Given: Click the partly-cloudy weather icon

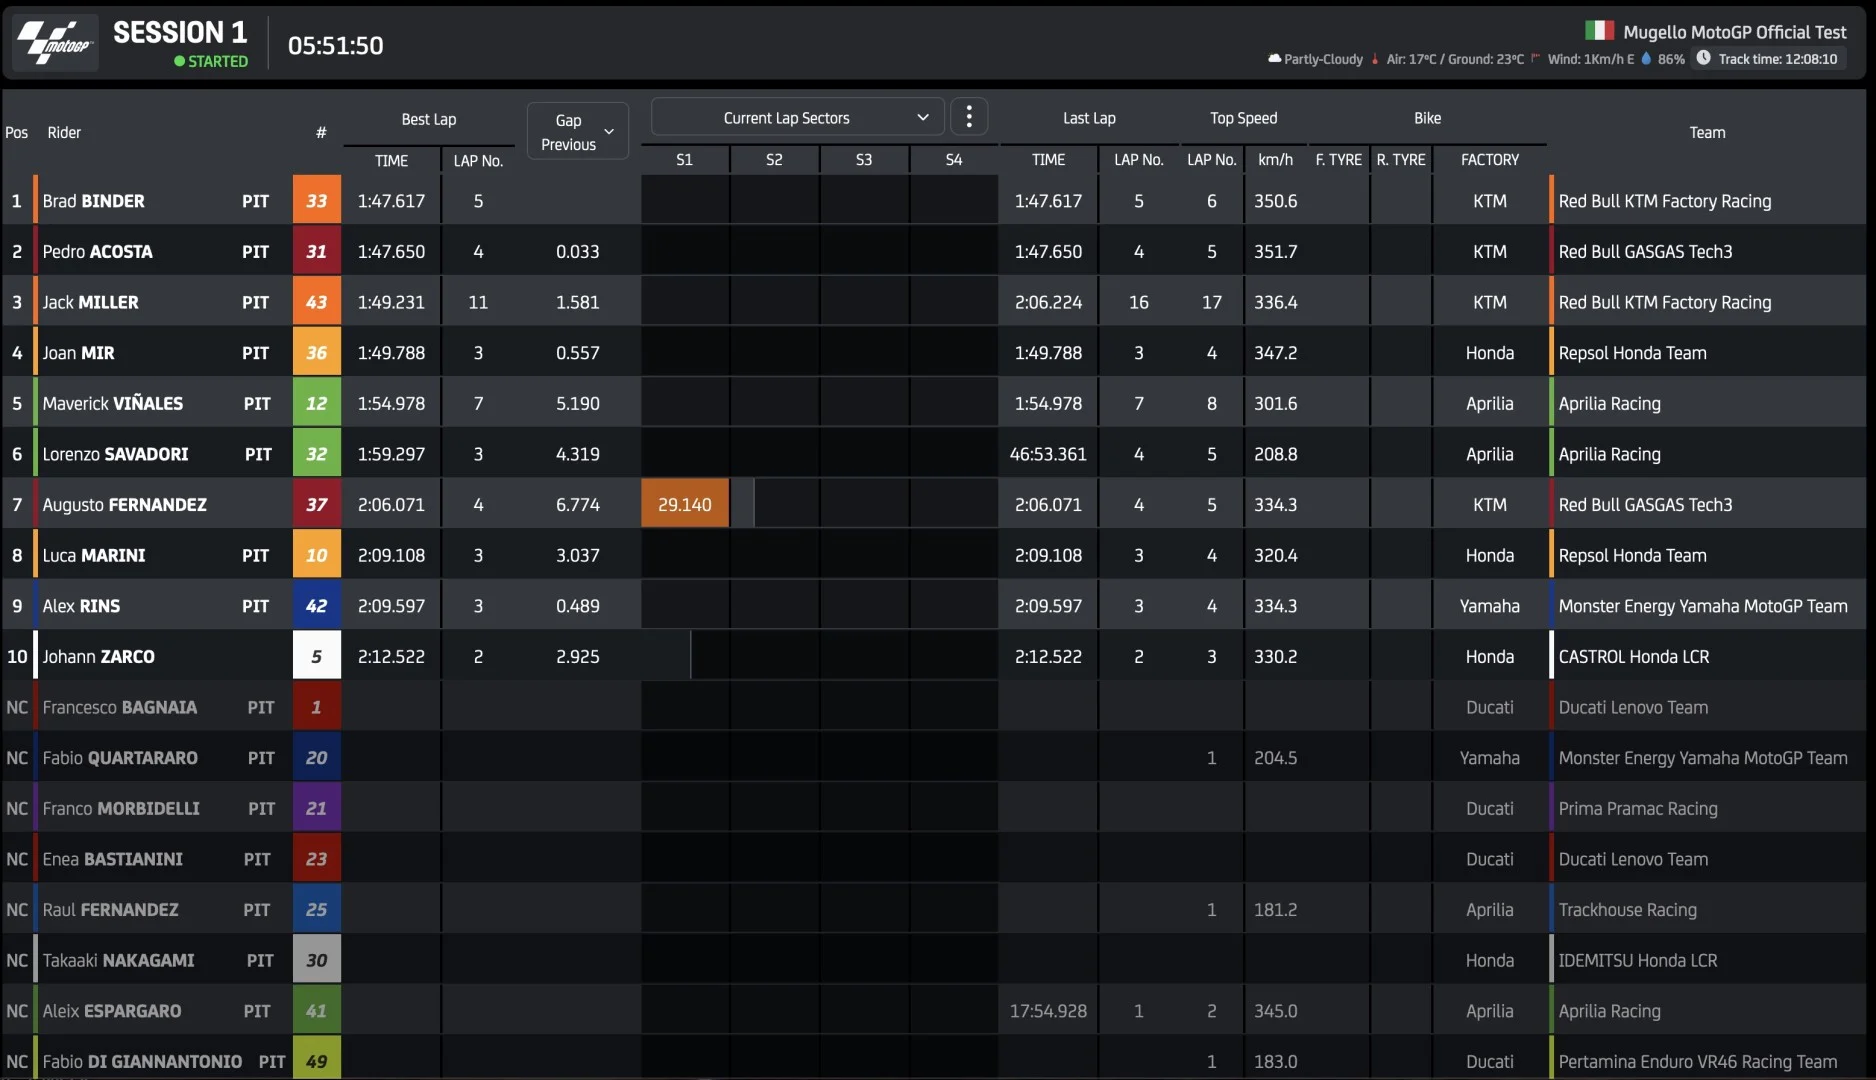Looking at the screenshot, I should 1274,59.
